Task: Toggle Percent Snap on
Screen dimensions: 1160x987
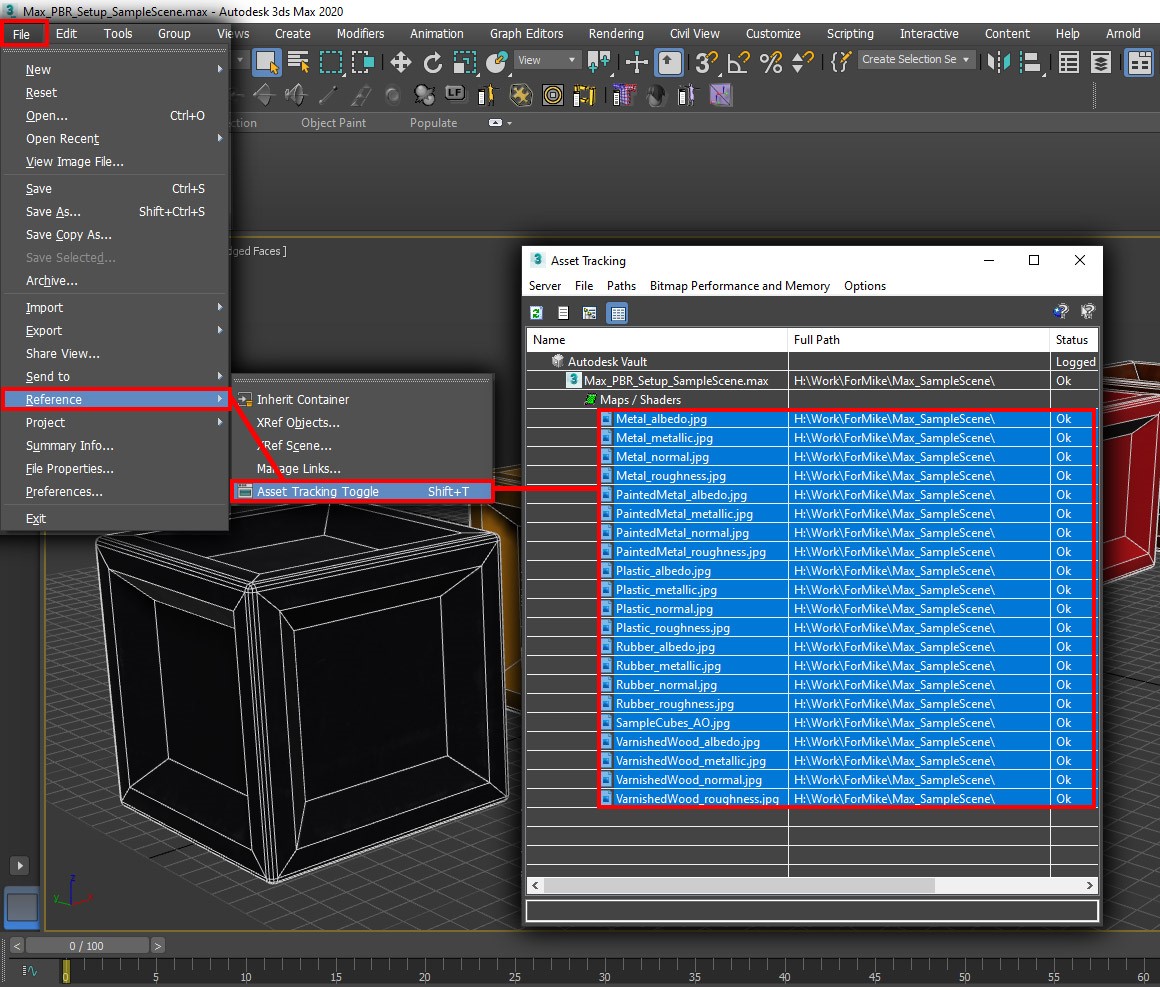Action: click(x=770, y=60)
